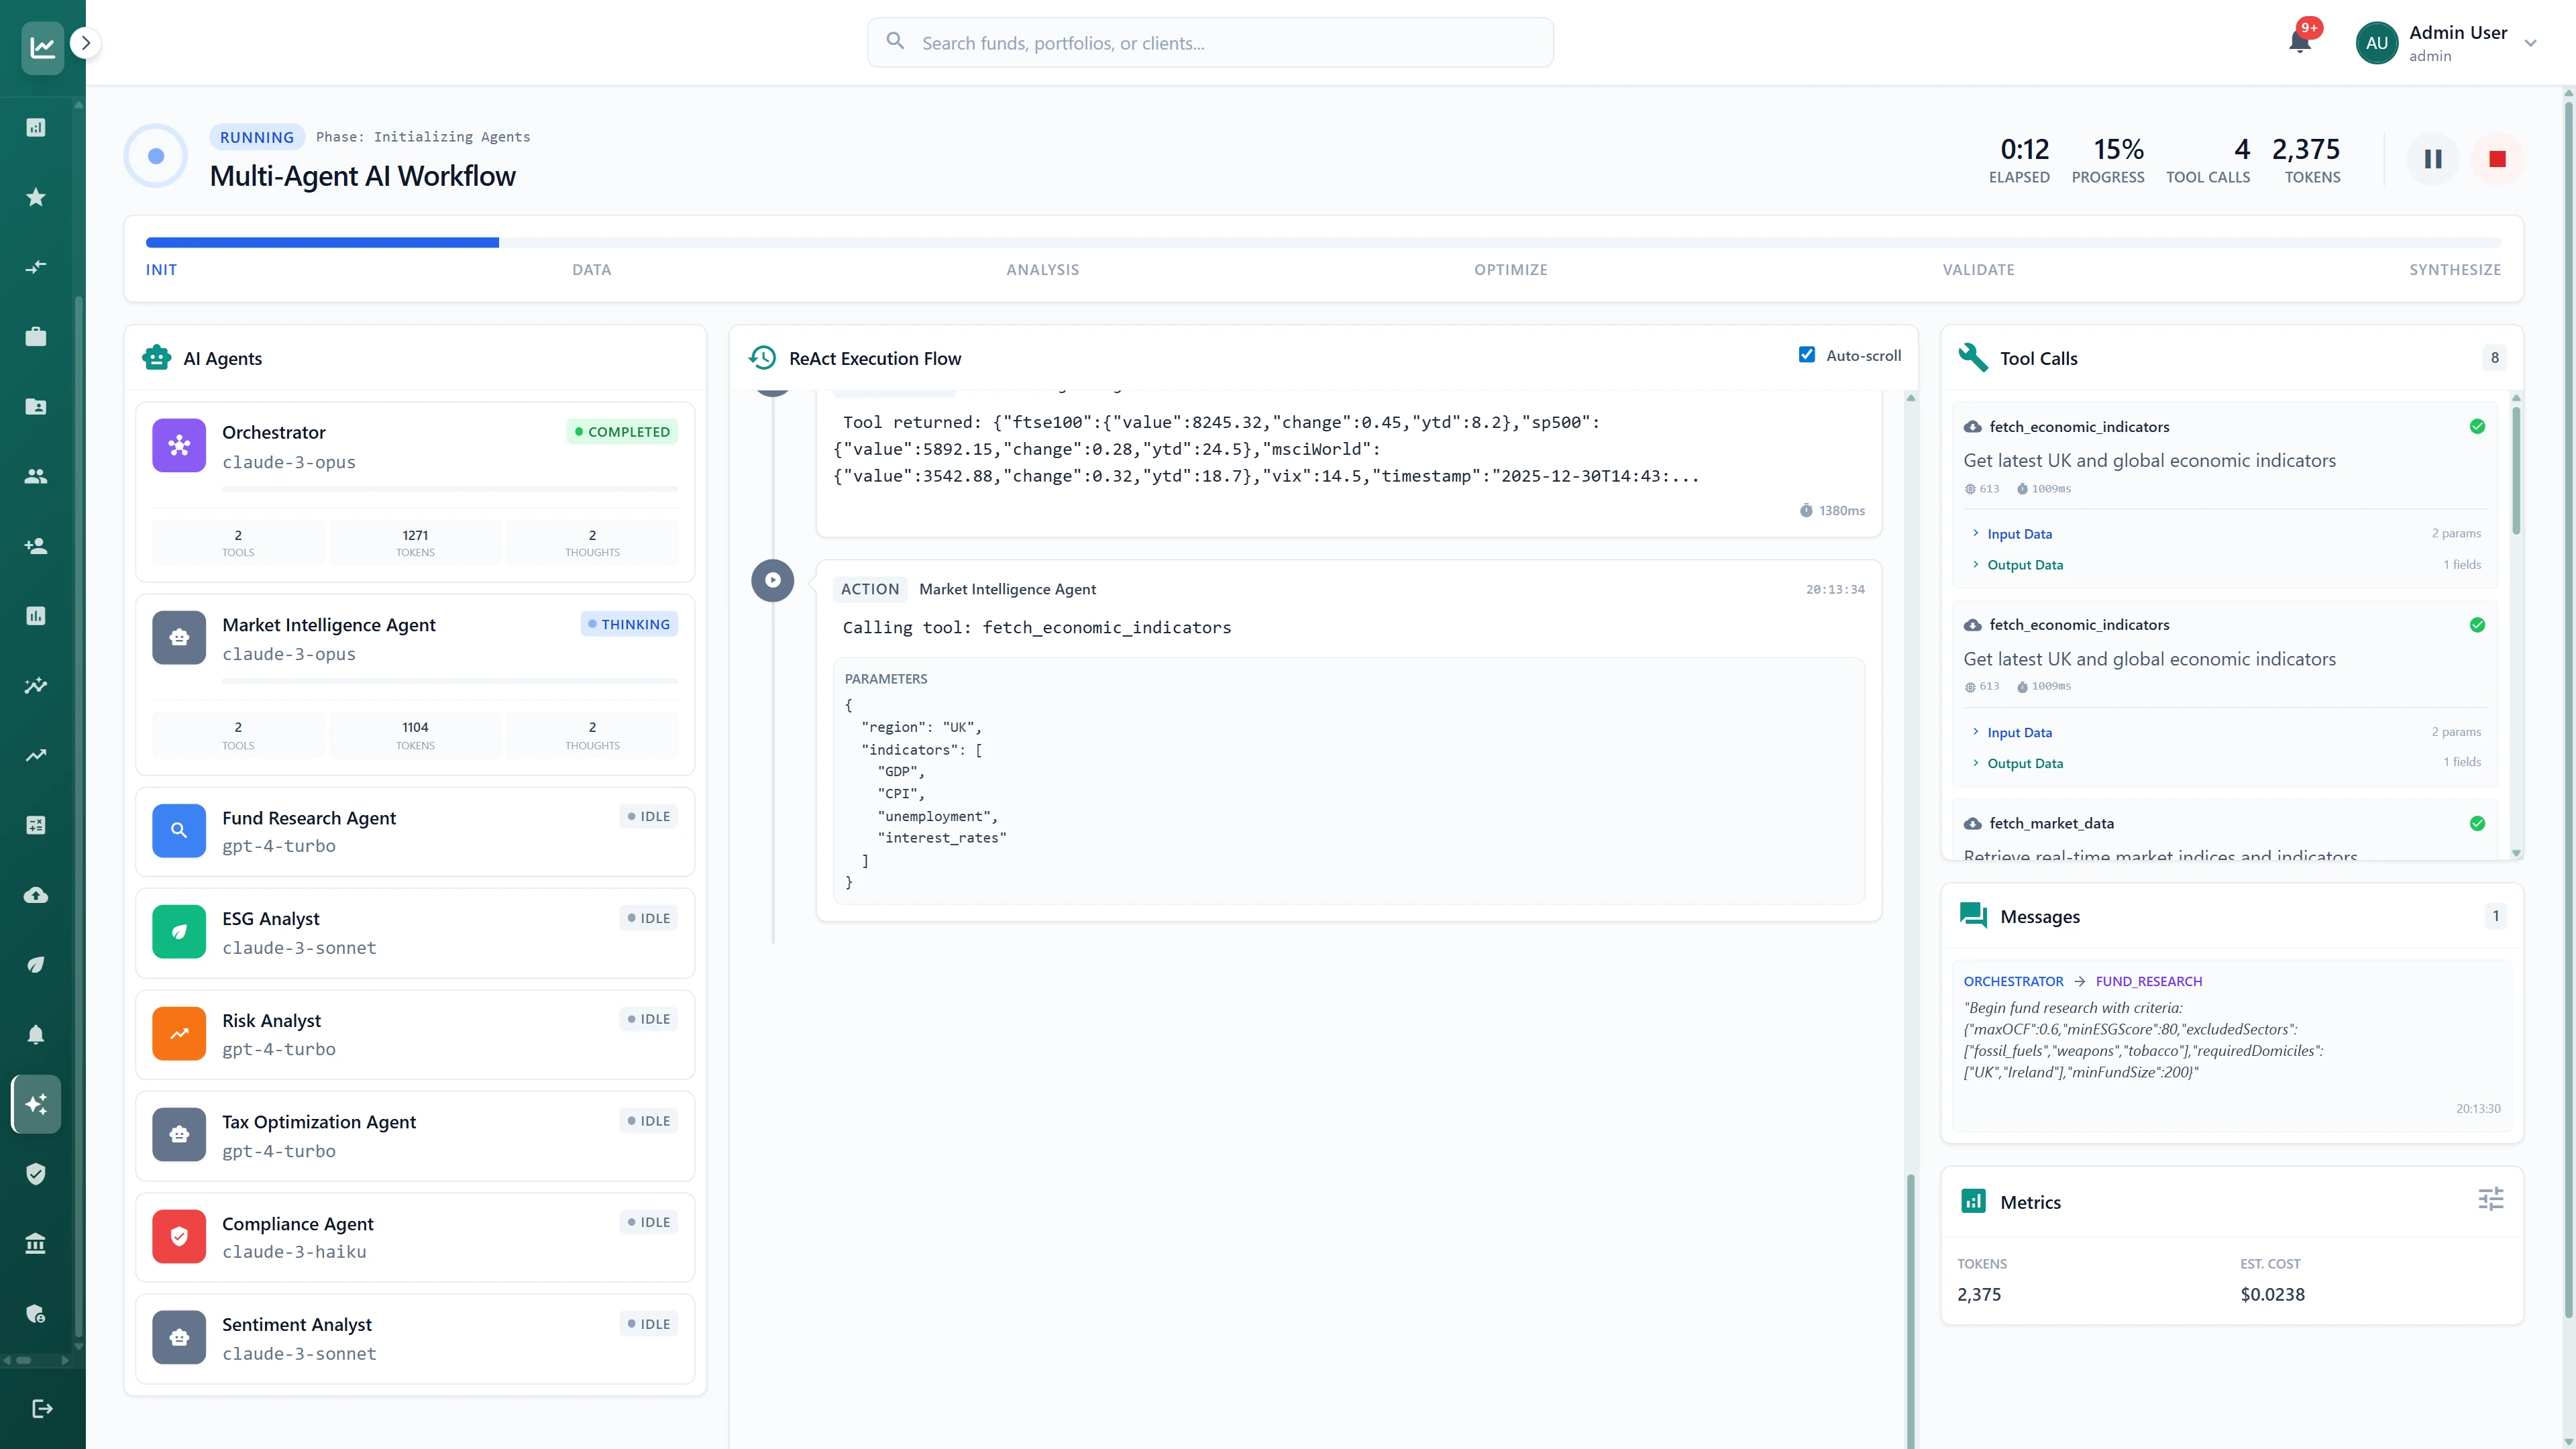Disable the Auto-scroll checkbox

[1807, 355]
